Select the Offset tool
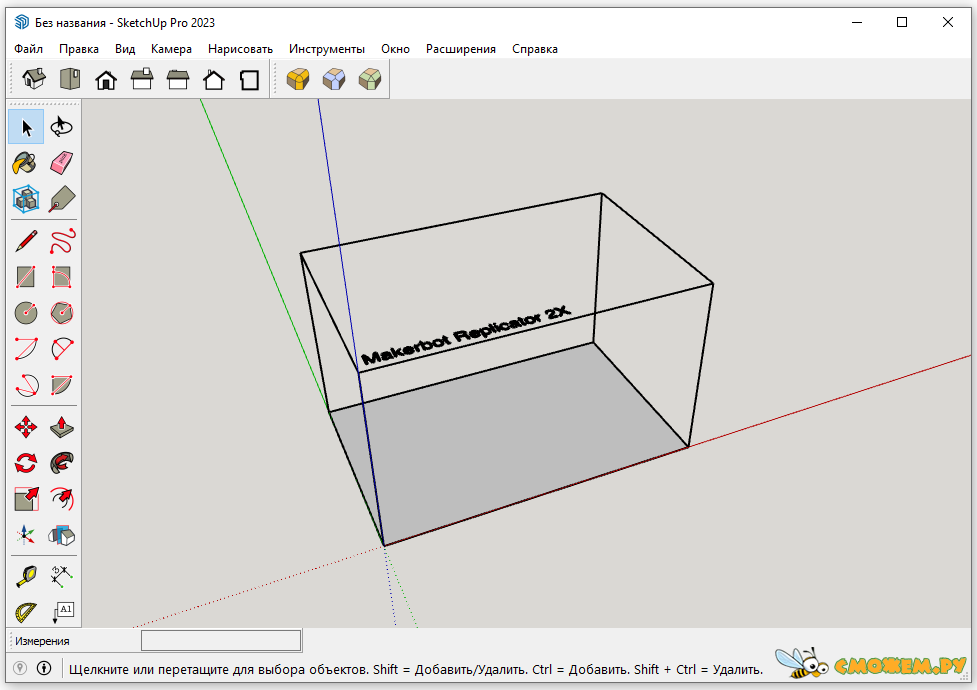 (x=61, y=499)
